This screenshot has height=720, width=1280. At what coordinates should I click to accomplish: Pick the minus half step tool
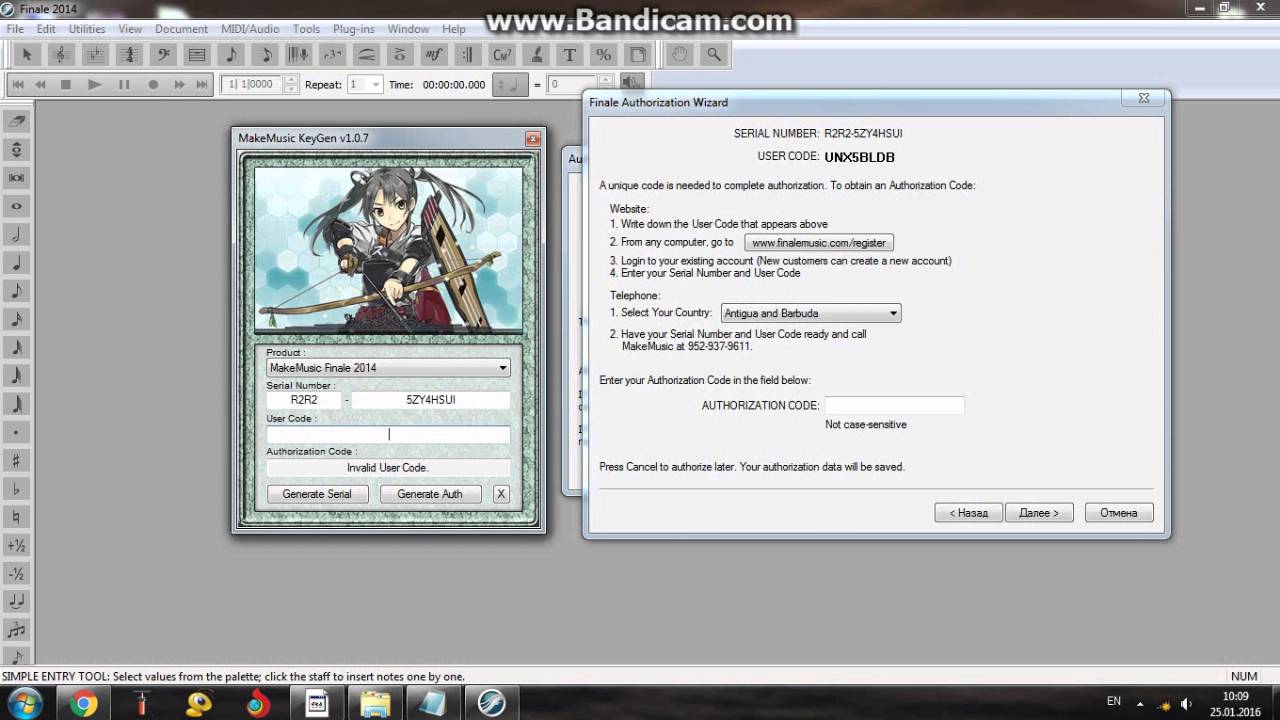click(16, 574)
